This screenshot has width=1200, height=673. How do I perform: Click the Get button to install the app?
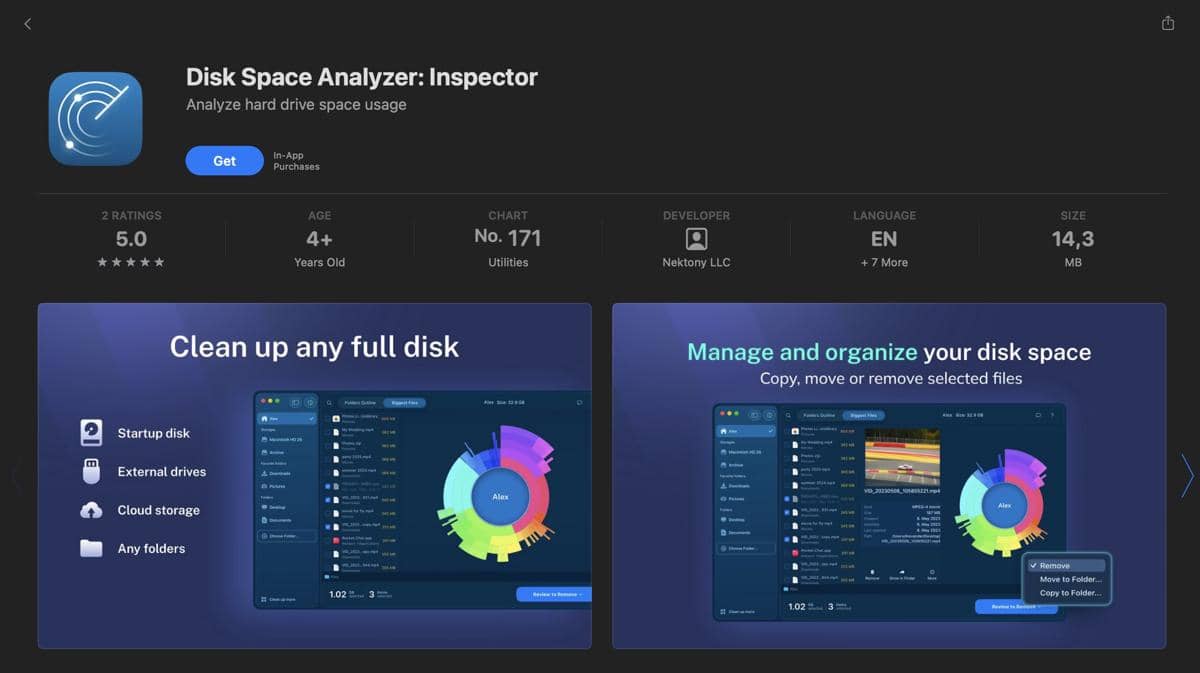[x=224, y=160]
